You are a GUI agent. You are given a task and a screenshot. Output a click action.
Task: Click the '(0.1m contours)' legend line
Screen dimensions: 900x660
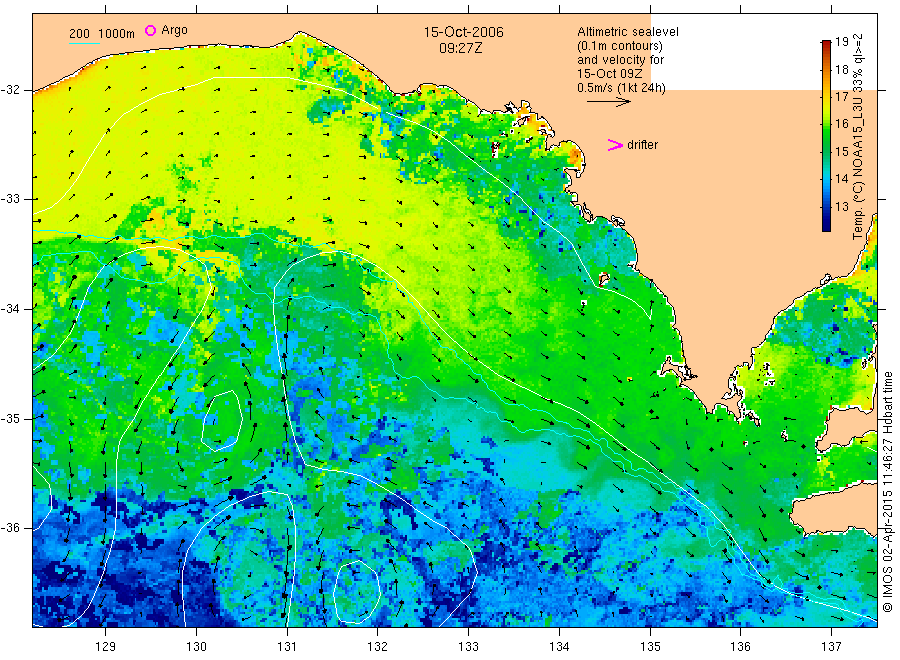pos(619,46)
